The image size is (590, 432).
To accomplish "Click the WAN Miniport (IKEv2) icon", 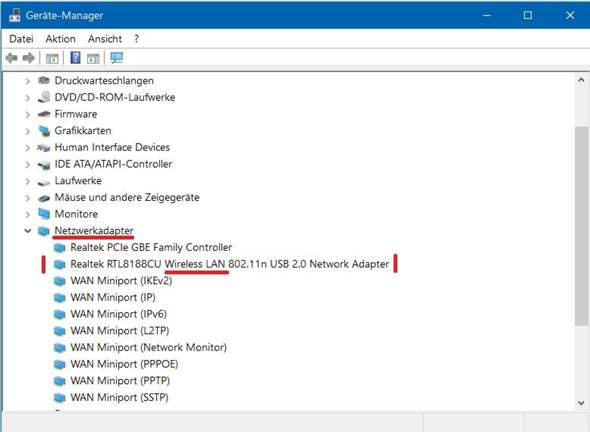I will click(59, 281).
